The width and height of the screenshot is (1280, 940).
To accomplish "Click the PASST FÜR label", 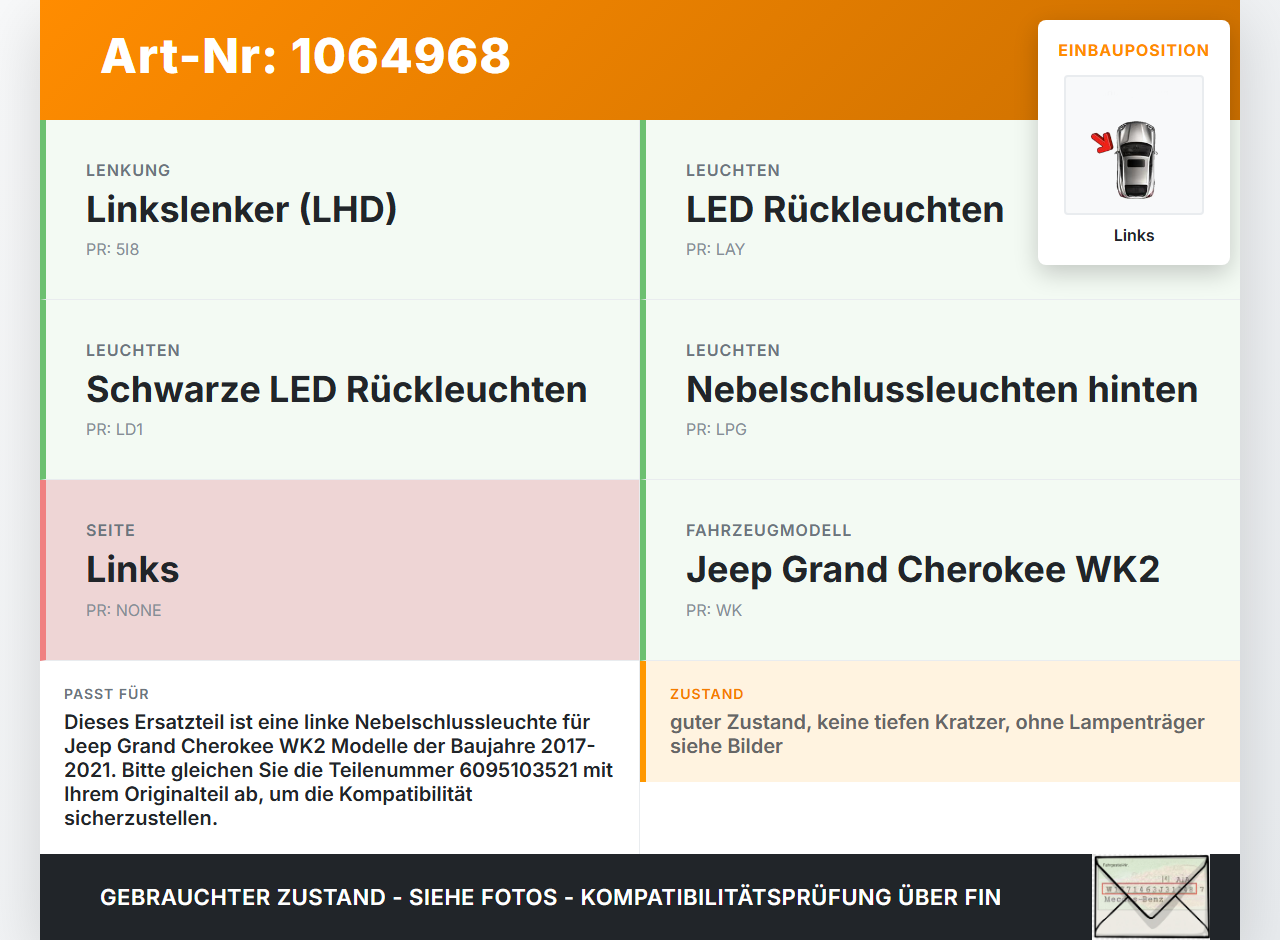I will coord(107,694).
